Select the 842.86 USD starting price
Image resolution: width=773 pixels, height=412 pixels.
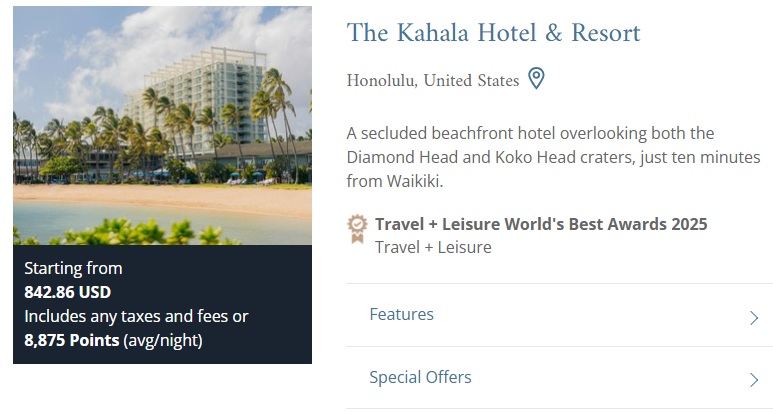click(x=68, y=292)
